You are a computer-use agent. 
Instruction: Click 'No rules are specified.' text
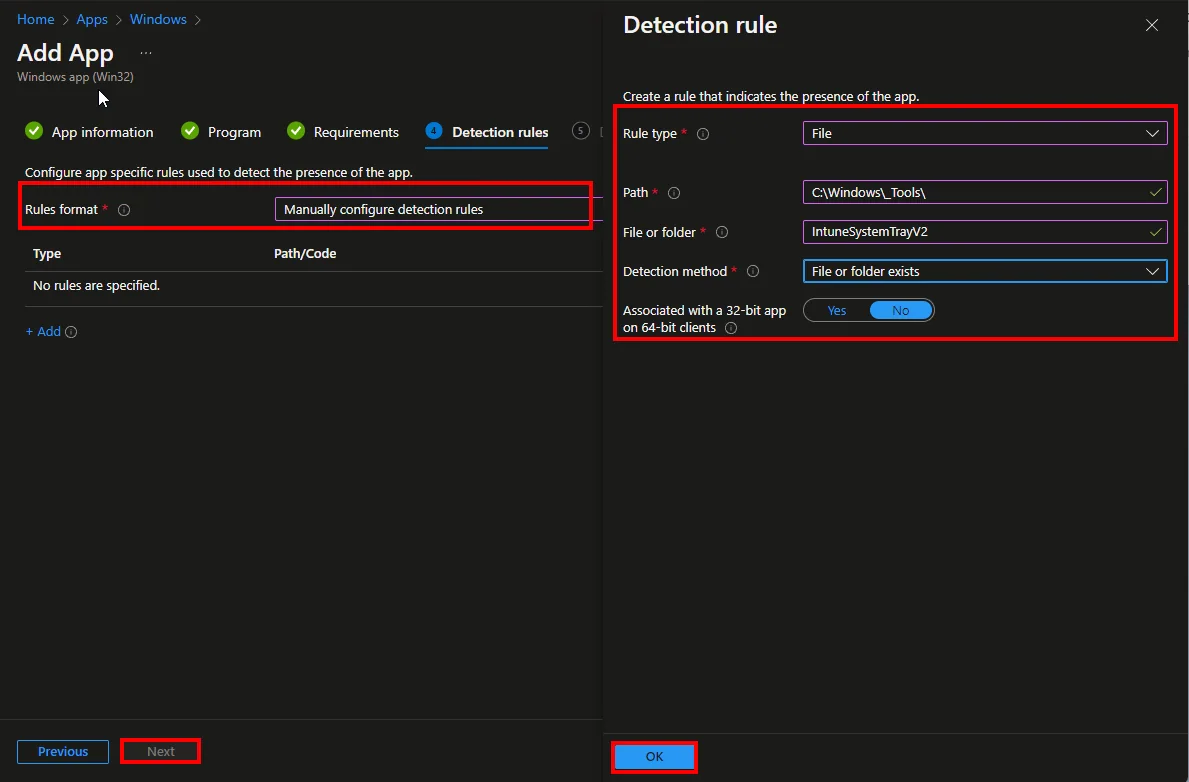[x=96, y=286]
